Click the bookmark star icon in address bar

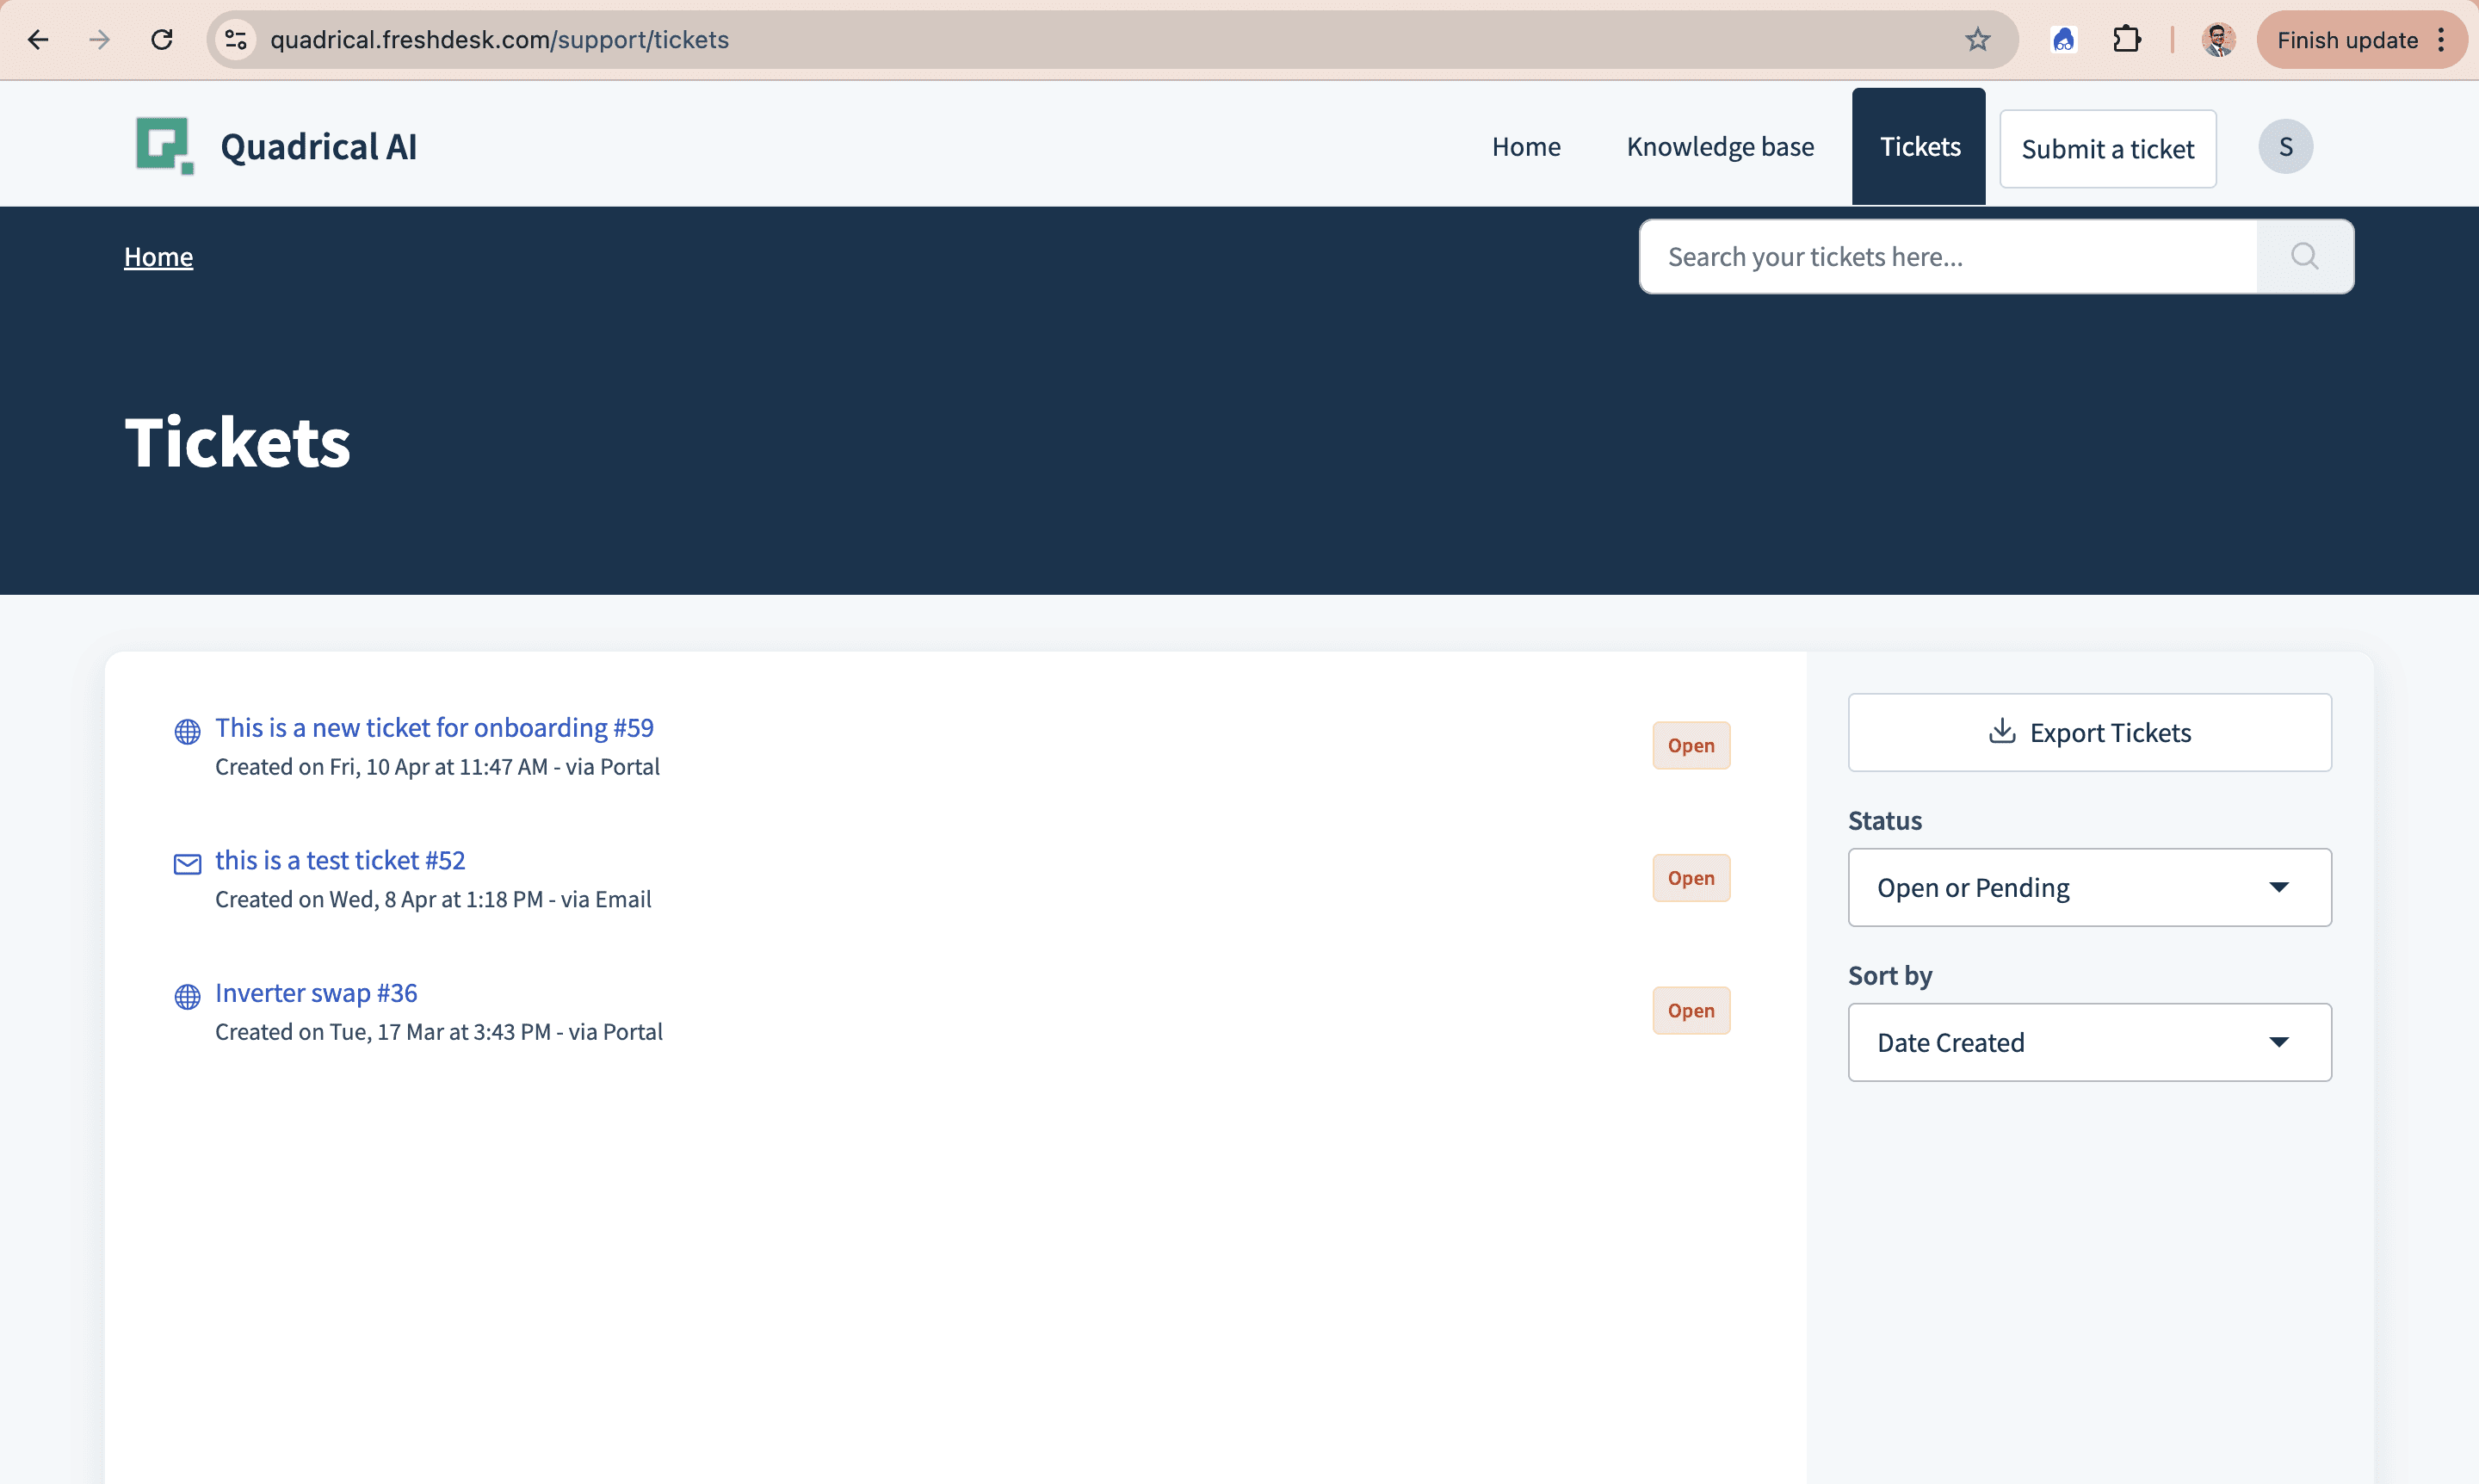click(x=1977, y=40)
